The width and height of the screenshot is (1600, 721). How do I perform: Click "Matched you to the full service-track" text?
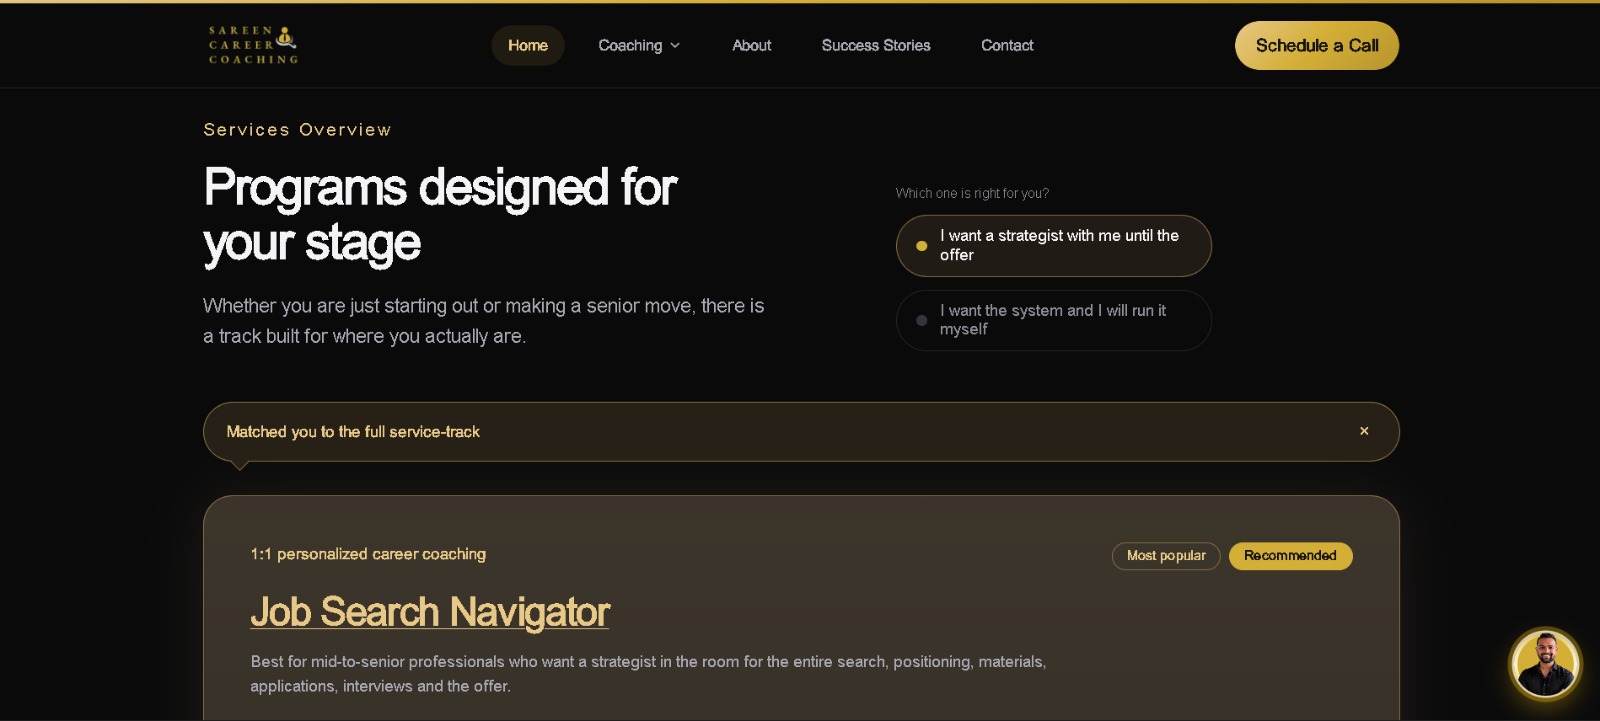click(x=353, y=432)
